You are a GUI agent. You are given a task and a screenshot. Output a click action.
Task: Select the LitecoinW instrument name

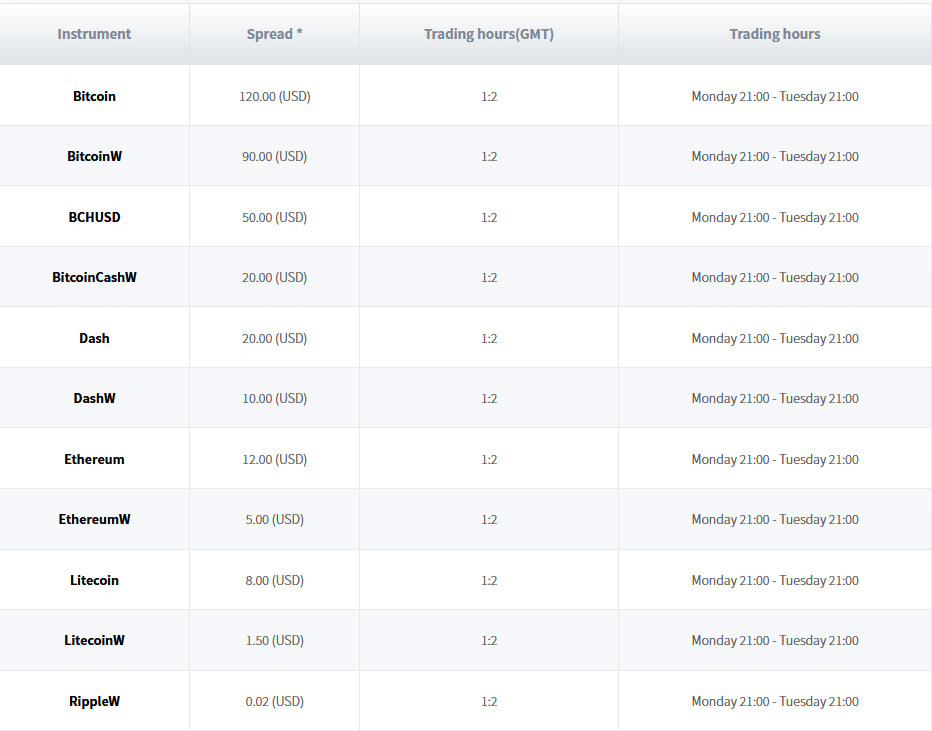pos(94,641)
